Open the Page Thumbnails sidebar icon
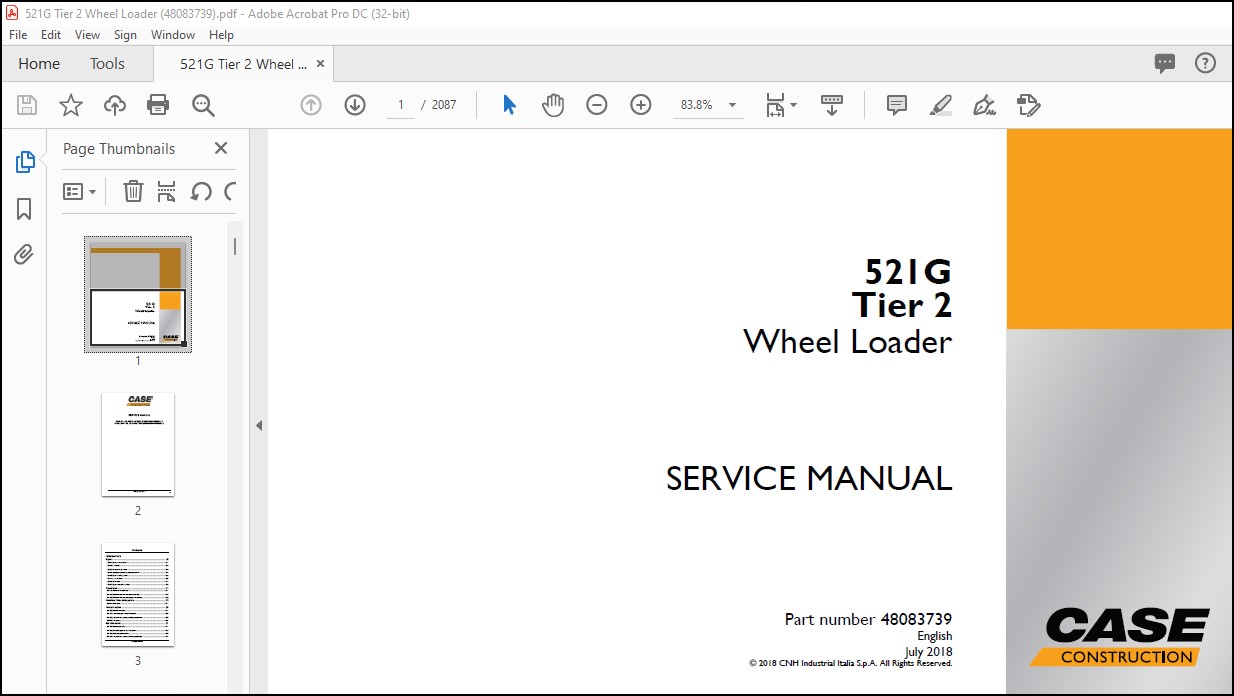The height and width of the screenshot is (696, 1234). coord(25,162)
